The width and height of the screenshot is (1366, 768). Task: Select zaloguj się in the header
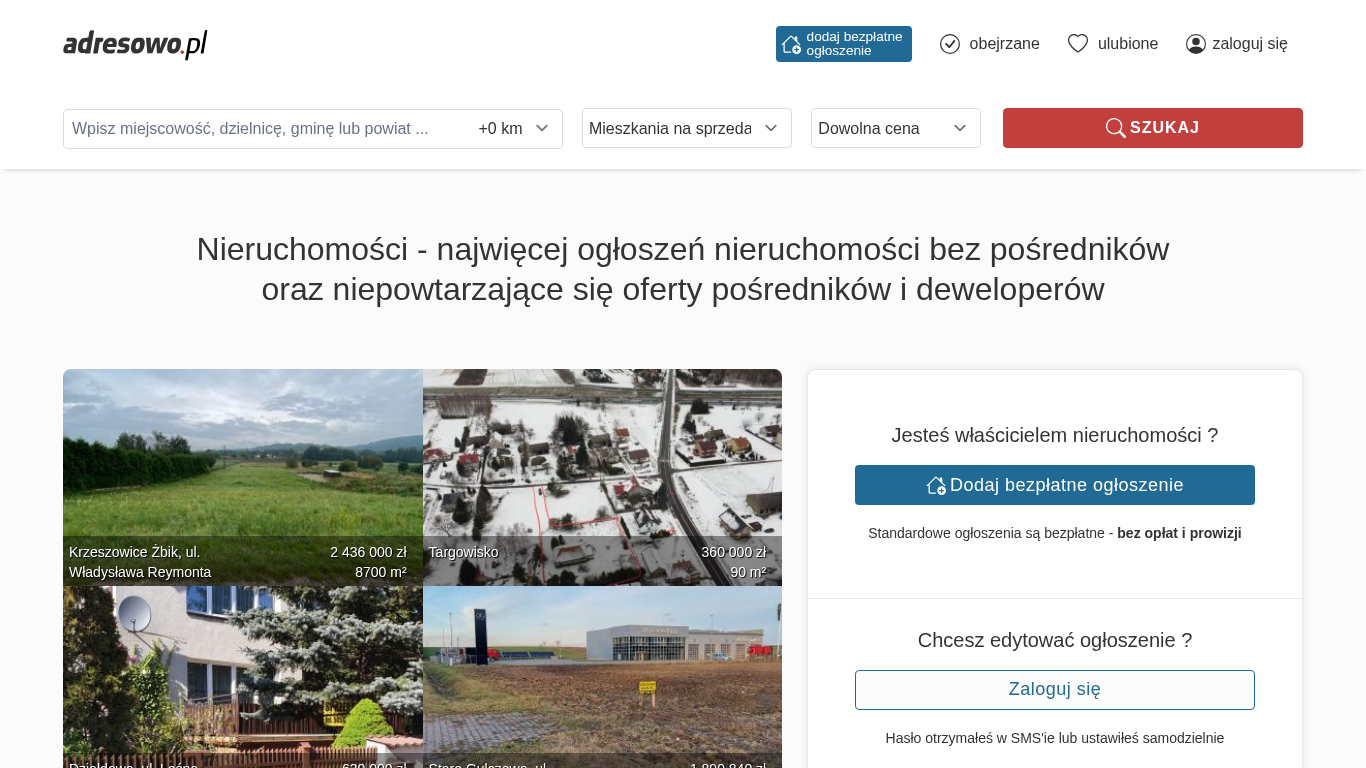tap(1249, 44)
